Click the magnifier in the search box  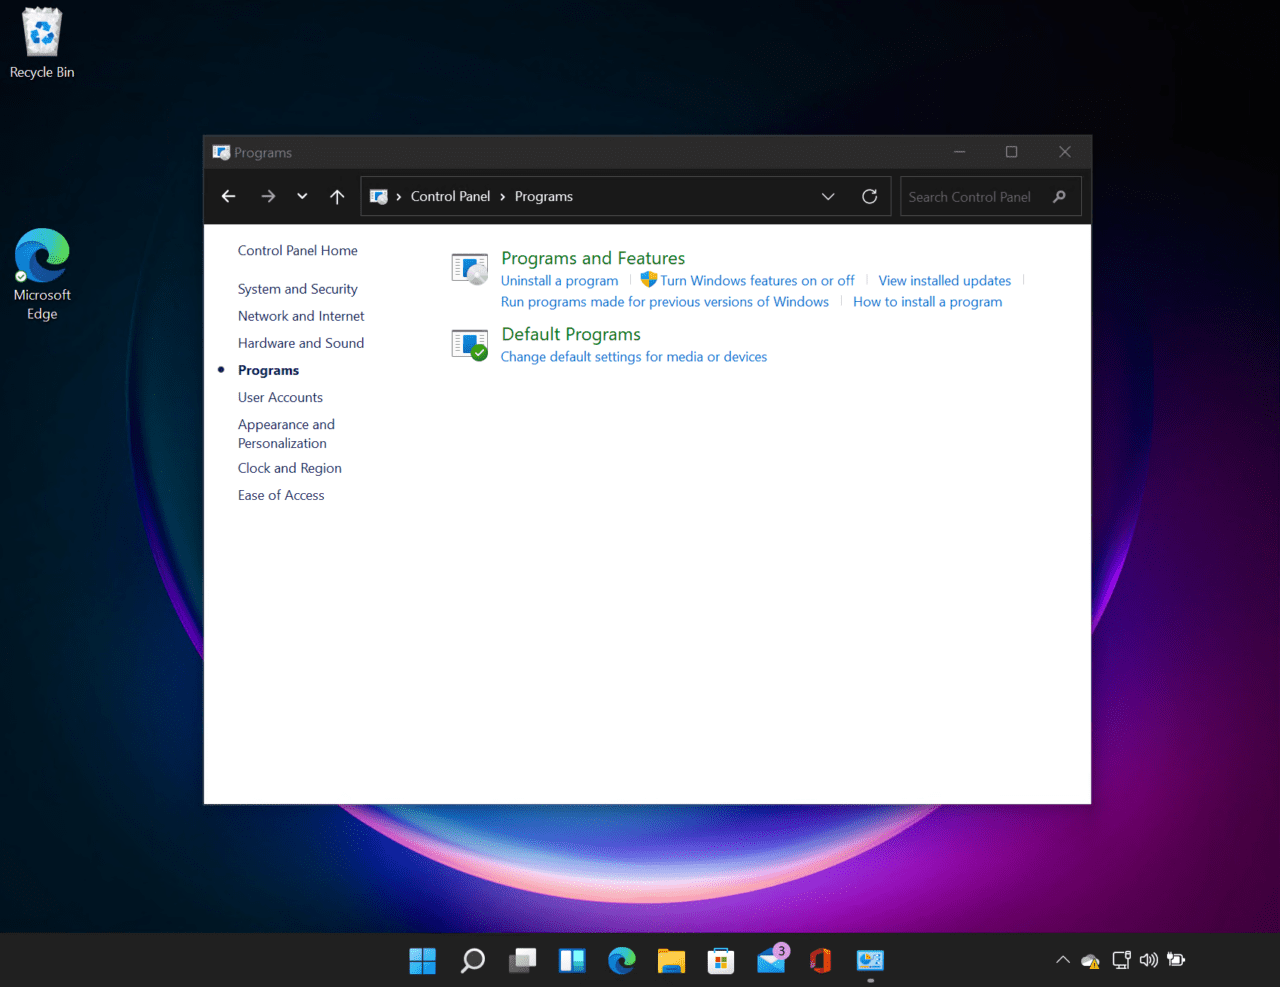(x=1059, y=196)
